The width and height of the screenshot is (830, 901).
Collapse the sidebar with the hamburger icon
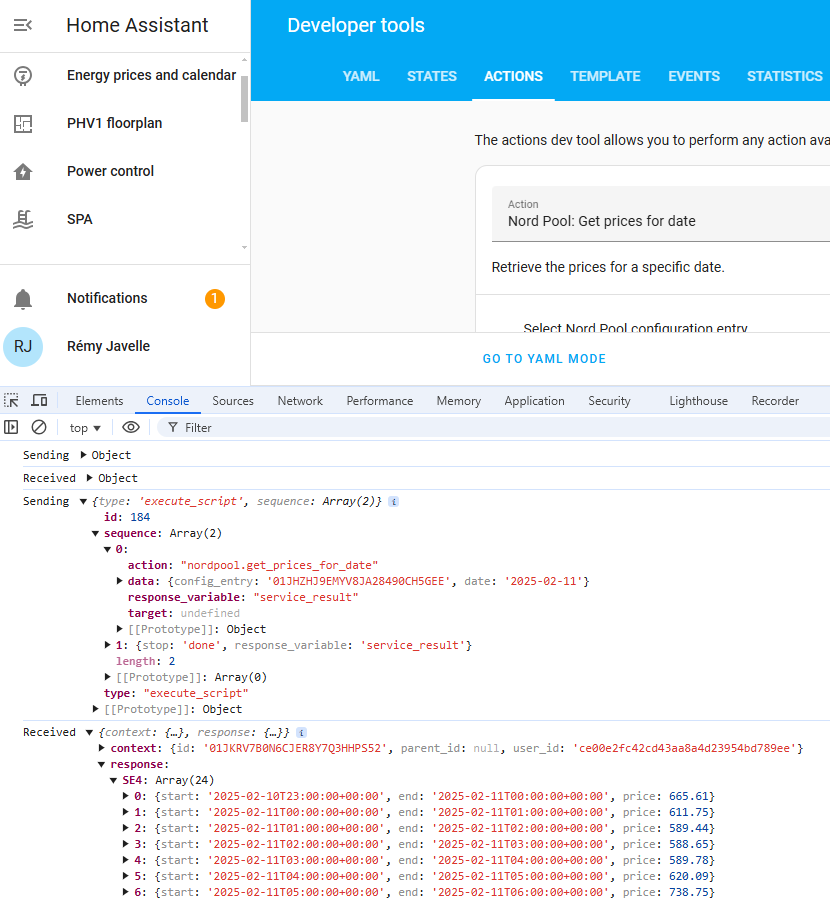click(x=22, y=25)
